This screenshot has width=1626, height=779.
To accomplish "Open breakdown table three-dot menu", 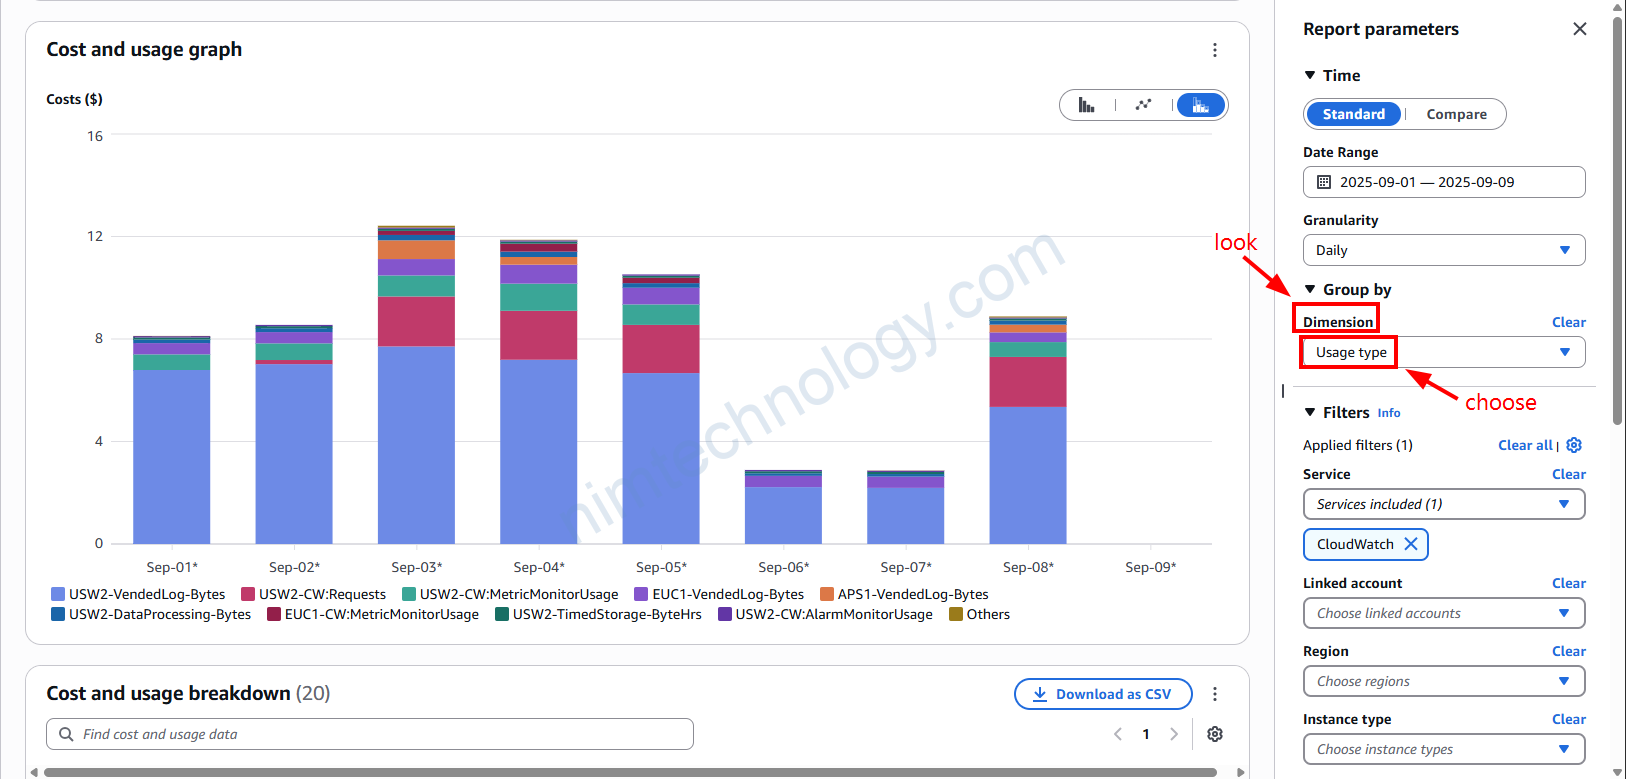I will pyautogui.click(x=1214, y=694).
